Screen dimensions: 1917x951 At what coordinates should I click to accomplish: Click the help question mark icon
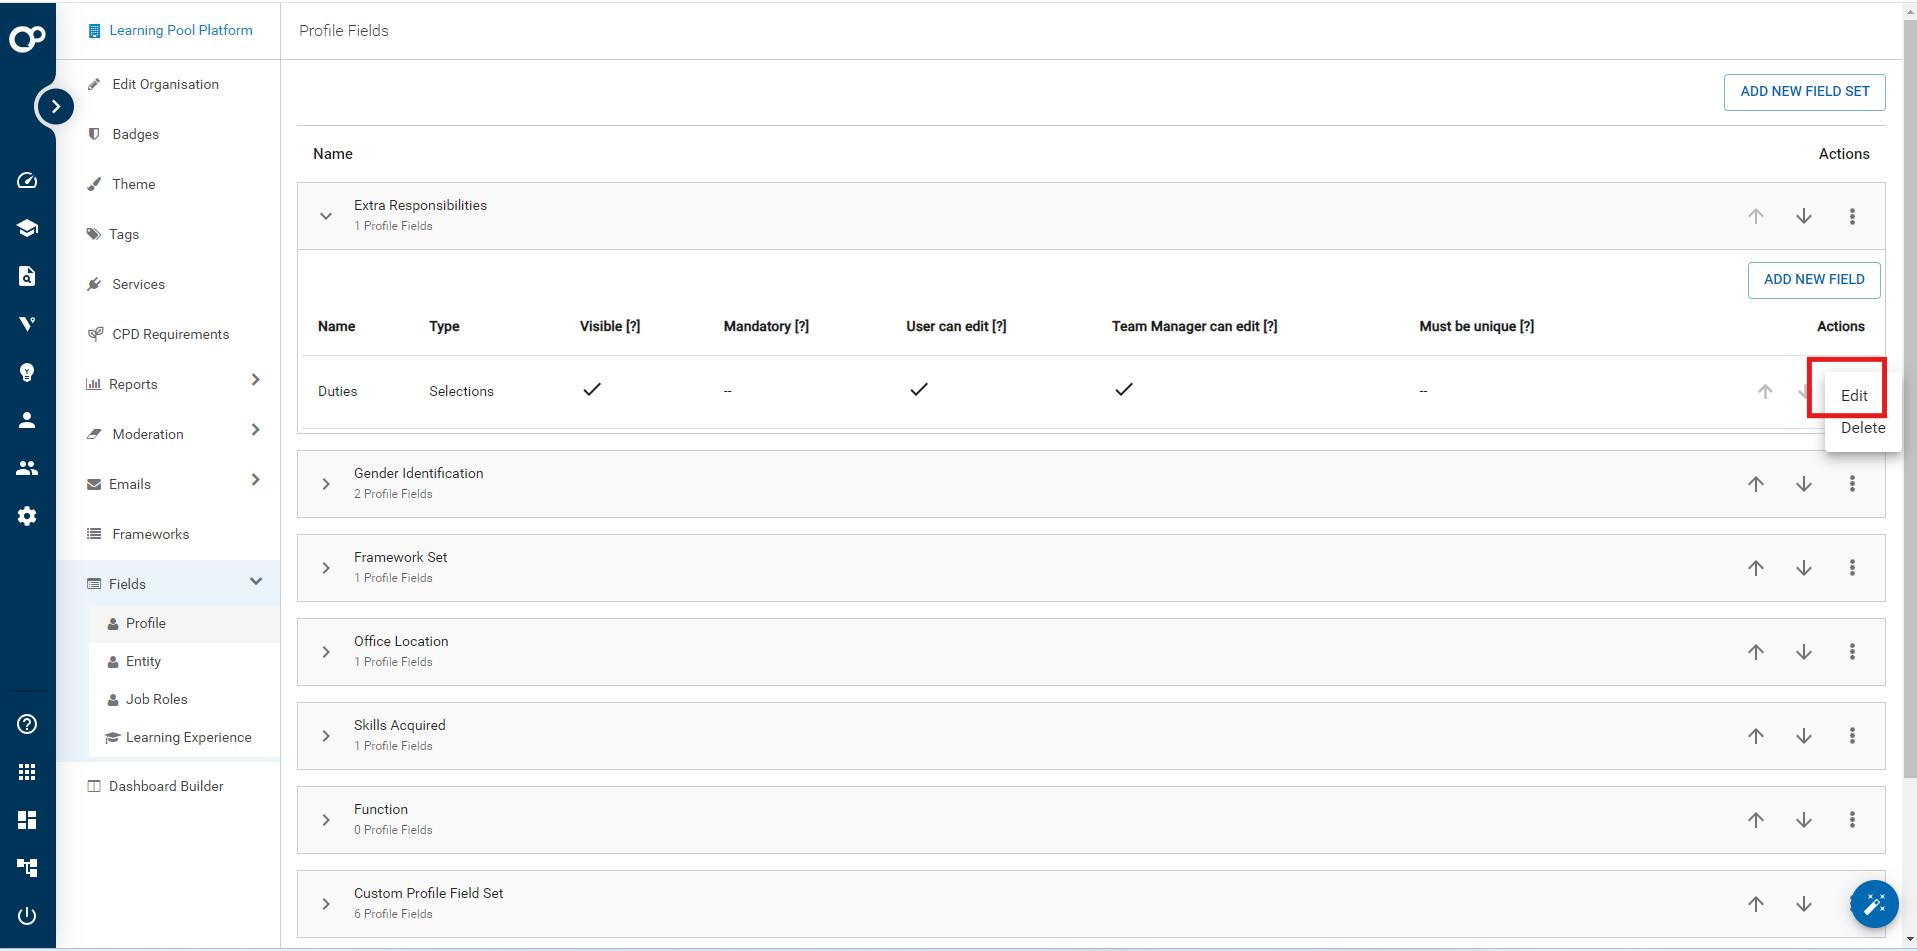(x=27, y=724)
